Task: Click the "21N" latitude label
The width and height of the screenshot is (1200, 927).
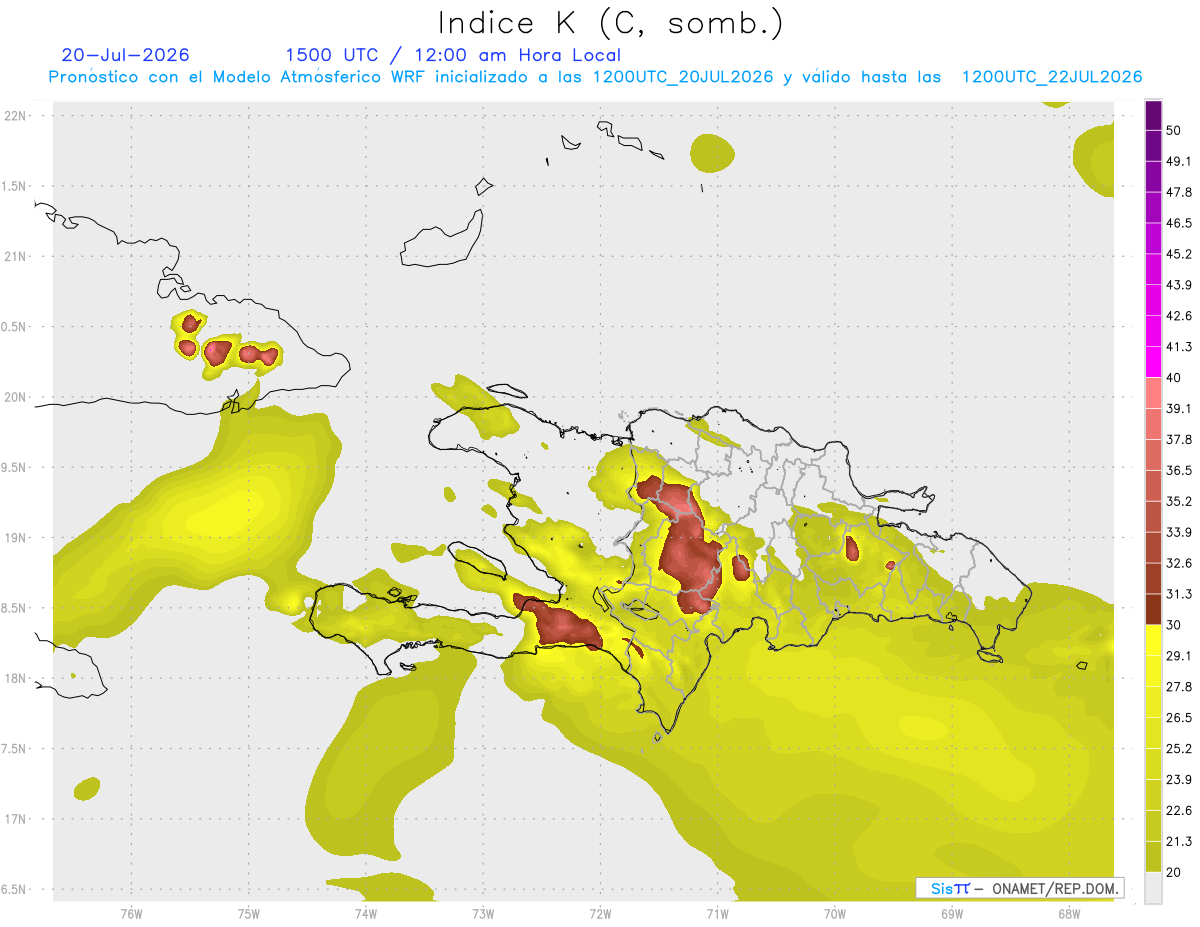Action: pyautogui.click(x=16, y=256)
